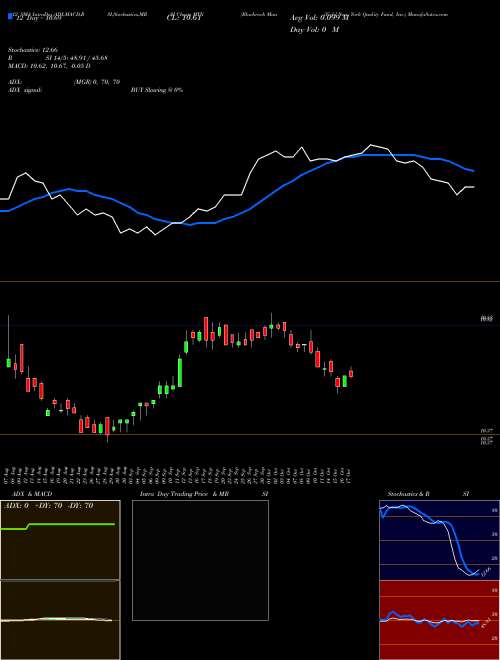Click the RSI 14/5 values line
The image size is (500, 660).
[57, 58]
